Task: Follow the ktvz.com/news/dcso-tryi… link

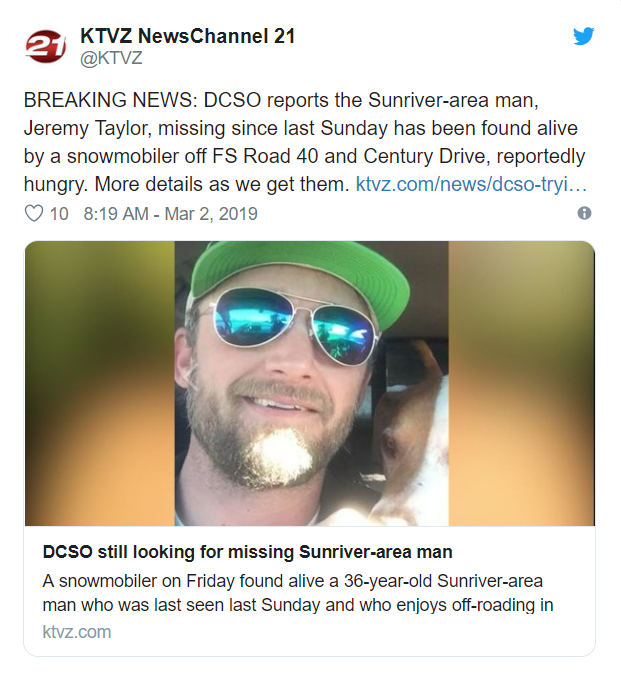Action: click(x=471, y=184)
